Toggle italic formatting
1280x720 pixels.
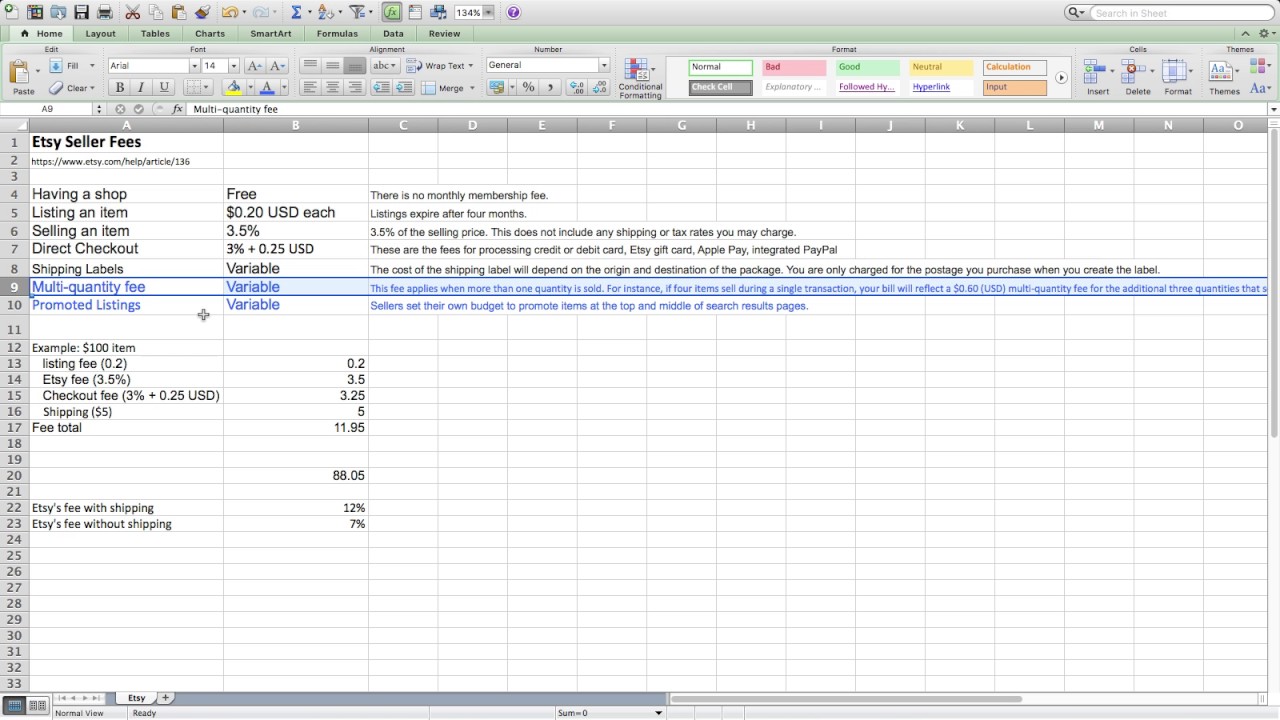(x=140, y=88)
